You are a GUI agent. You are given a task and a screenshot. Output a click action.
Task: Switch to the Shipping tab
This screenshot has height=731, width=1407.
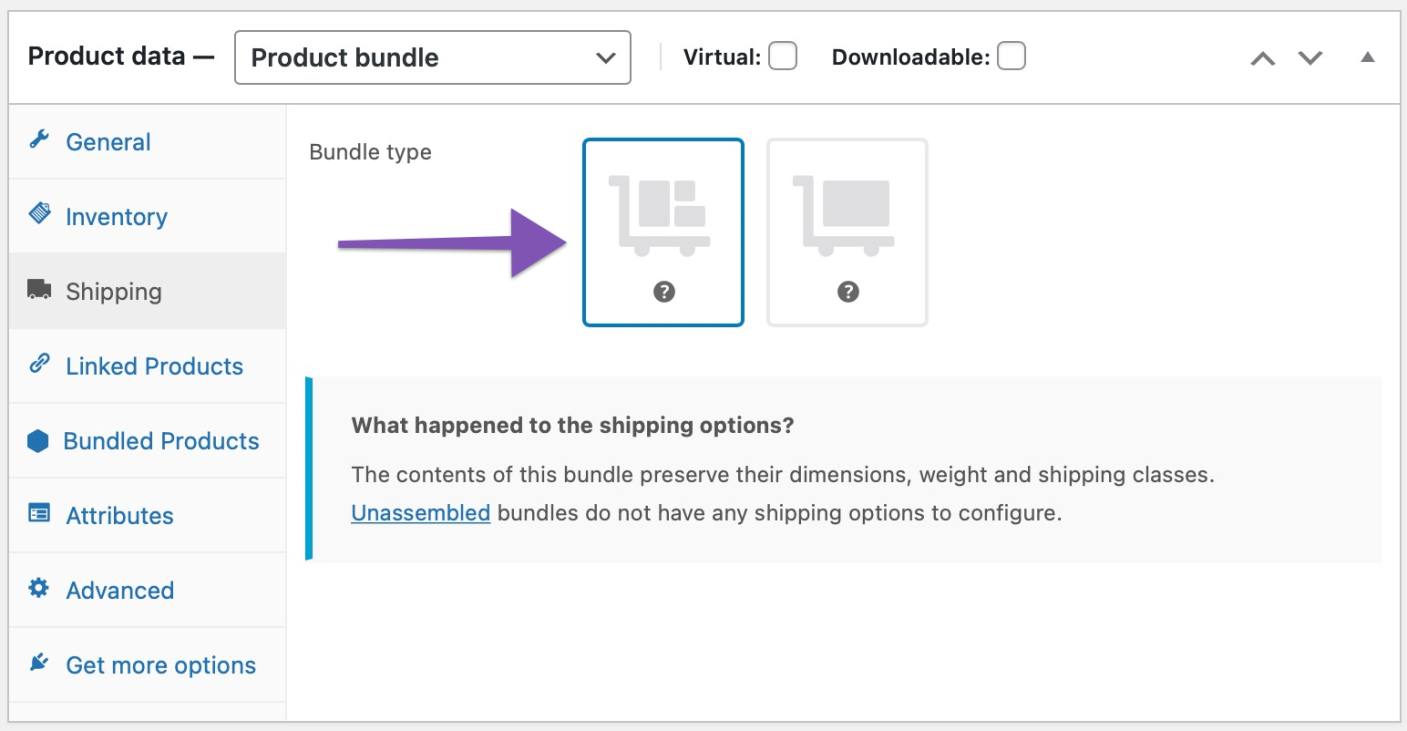click(114, 291)
